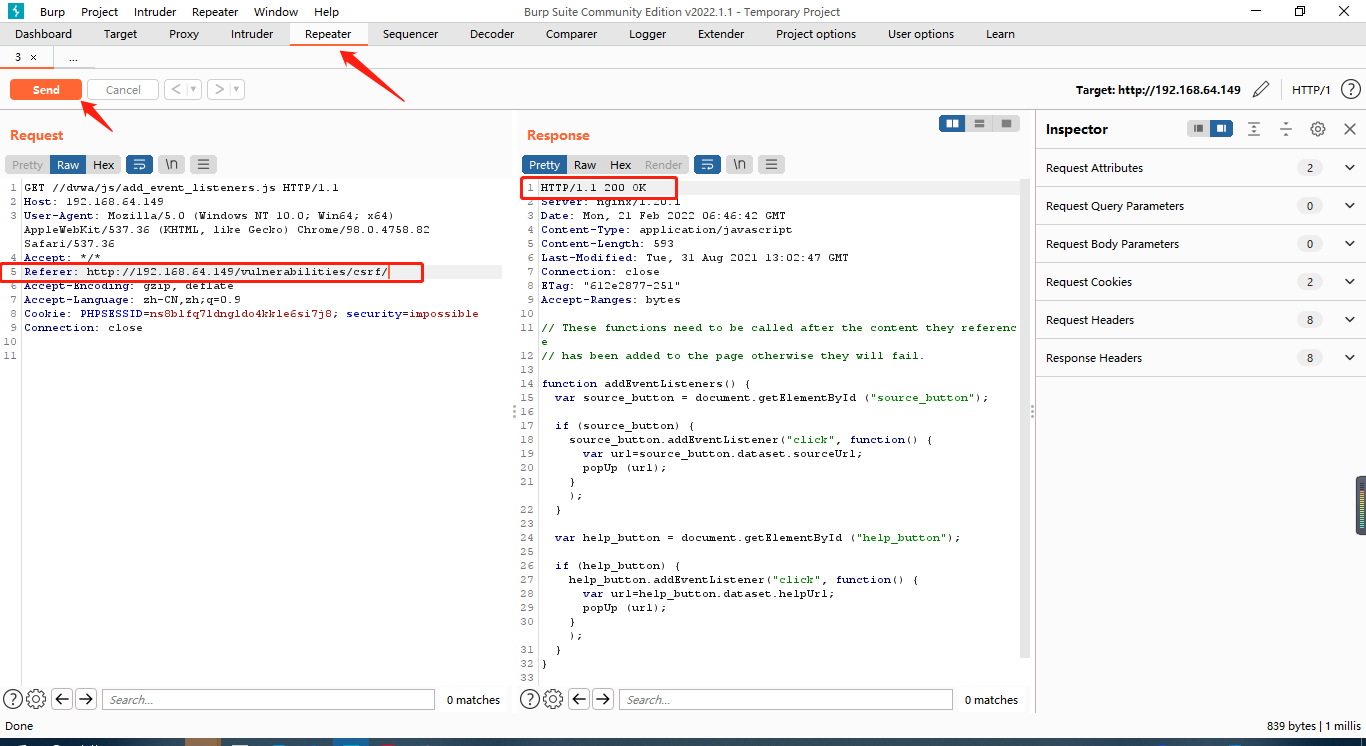Select side-by-side request/response layout
The image size is (1366, 746).
[953, 123]
